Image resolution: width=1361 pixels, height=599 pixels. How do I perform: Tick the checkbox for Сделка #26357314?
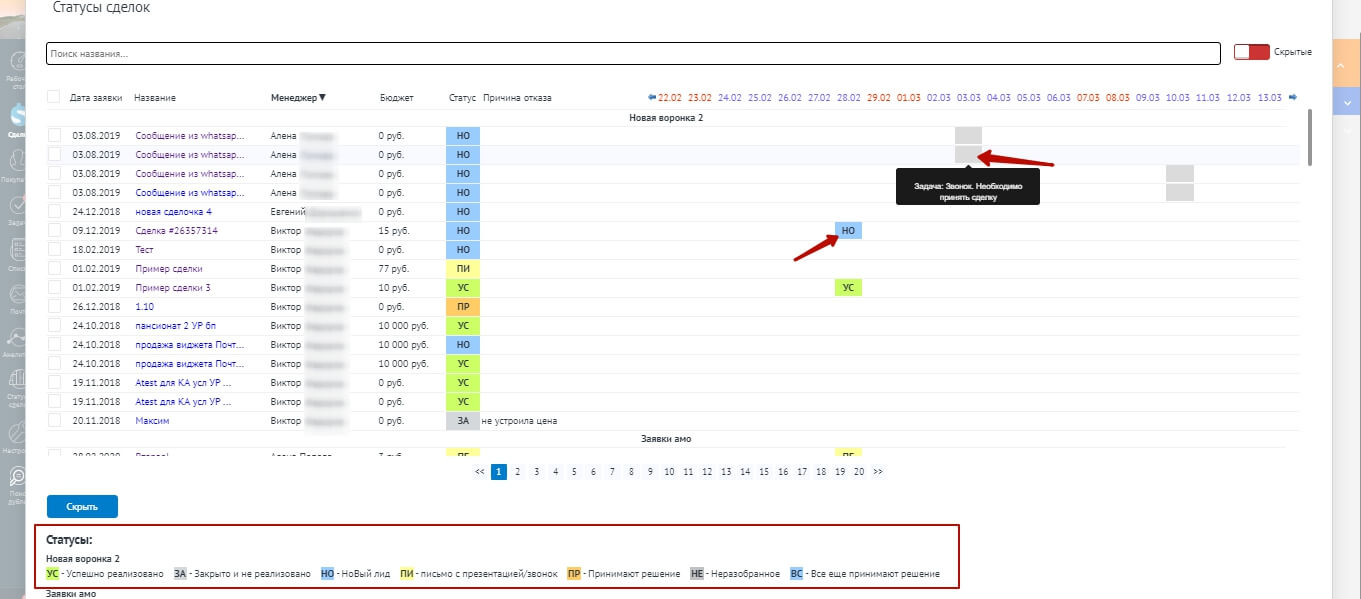click(x=54, y=231)
